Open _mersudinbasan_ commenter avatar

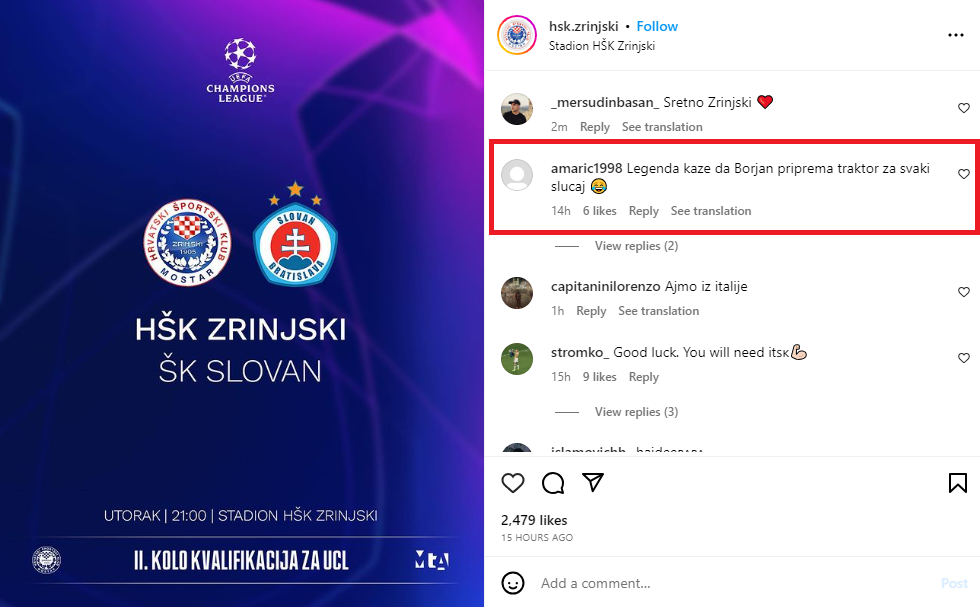517,109
